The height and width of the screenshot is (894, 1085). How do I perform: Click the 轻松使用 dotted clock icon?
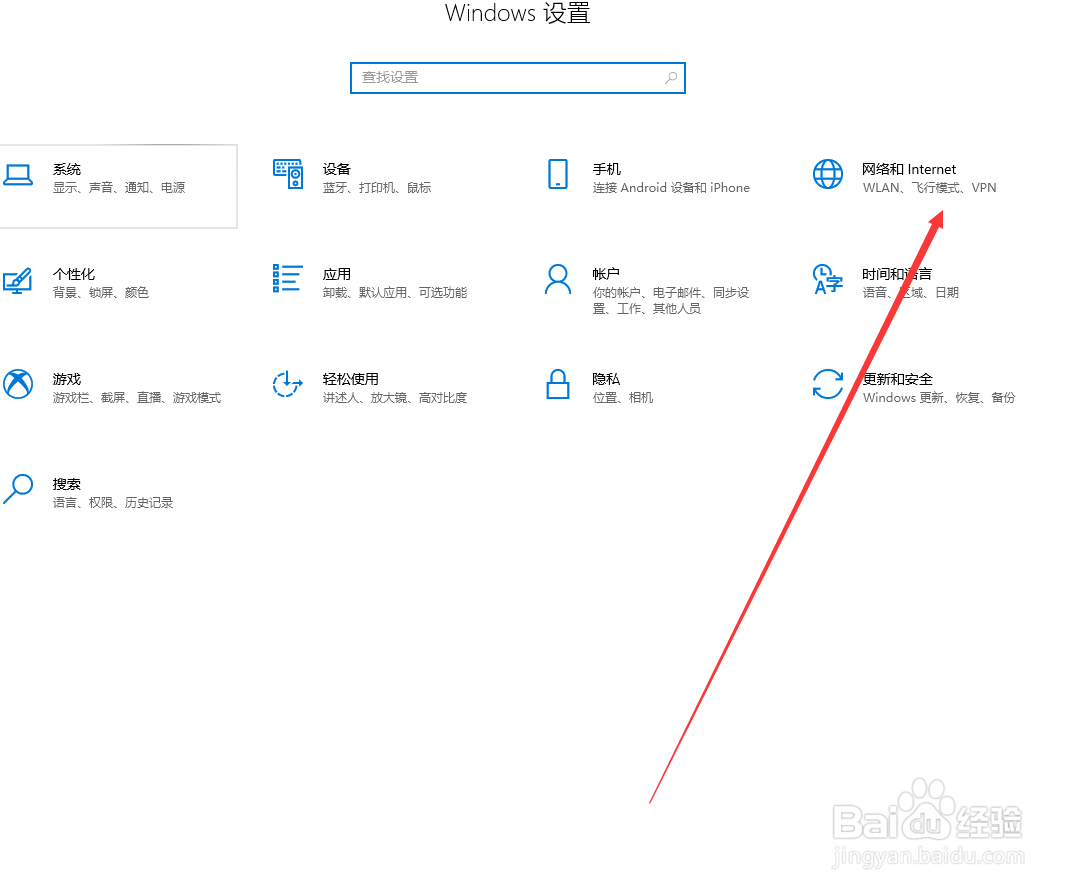tap(288, 384)
